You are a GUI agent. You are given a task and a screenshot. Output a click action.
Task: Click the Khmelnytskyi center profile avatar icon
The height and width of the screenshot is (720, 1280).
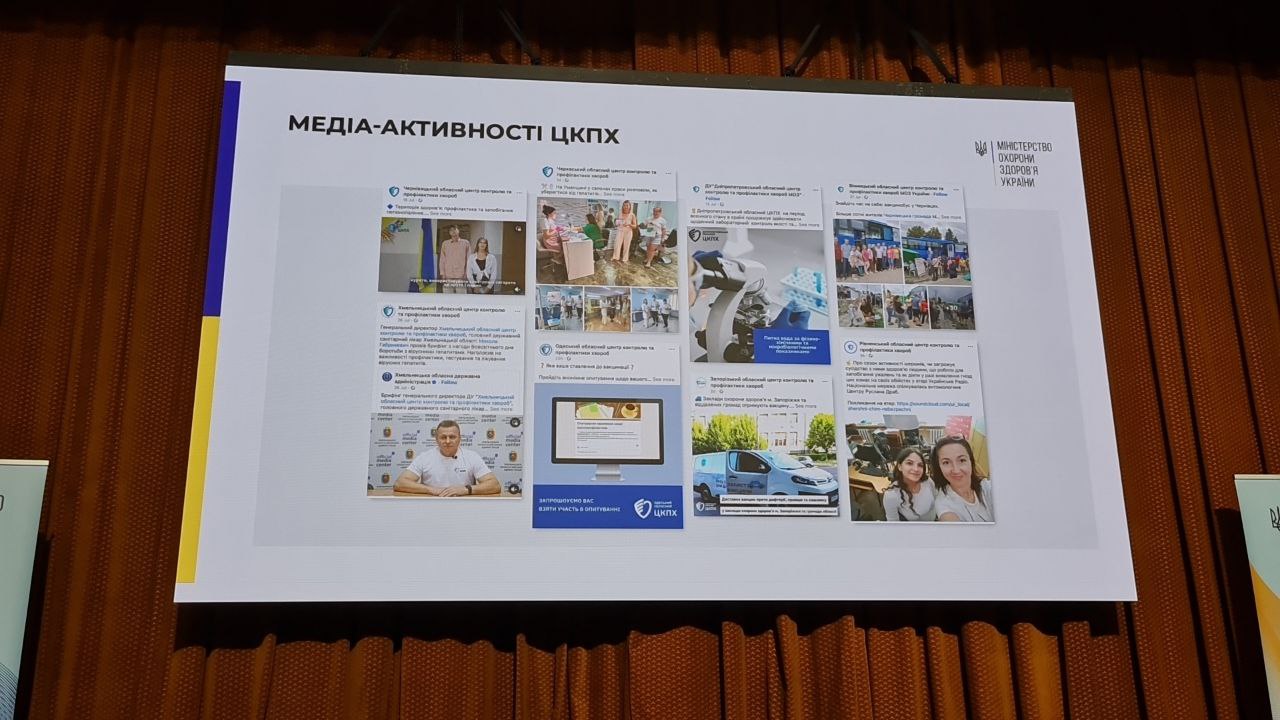coord(388,312)
